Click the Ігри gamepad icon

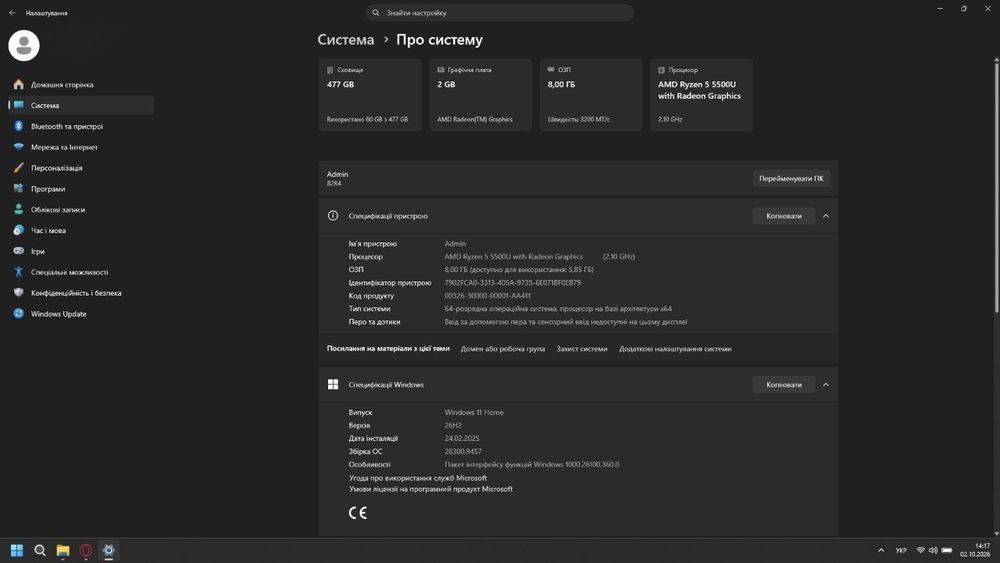click(18, 251)
